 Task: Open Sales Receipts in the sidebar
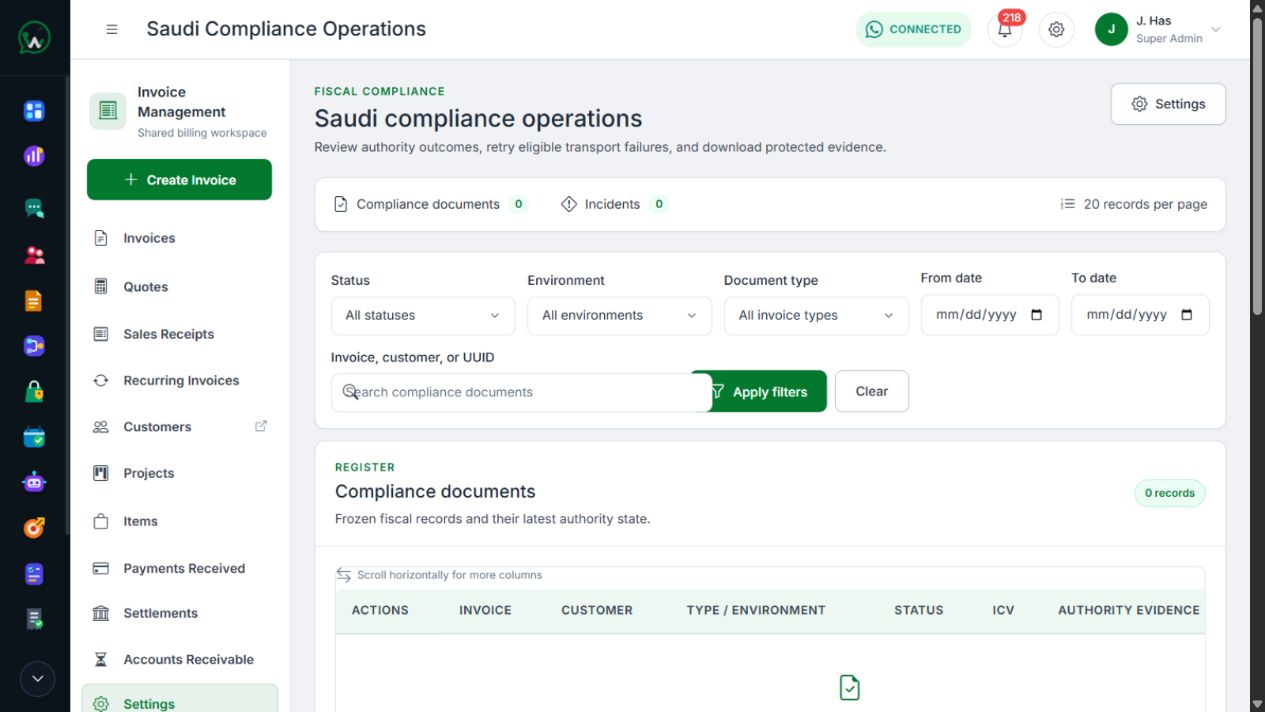(x=179, y=334)
